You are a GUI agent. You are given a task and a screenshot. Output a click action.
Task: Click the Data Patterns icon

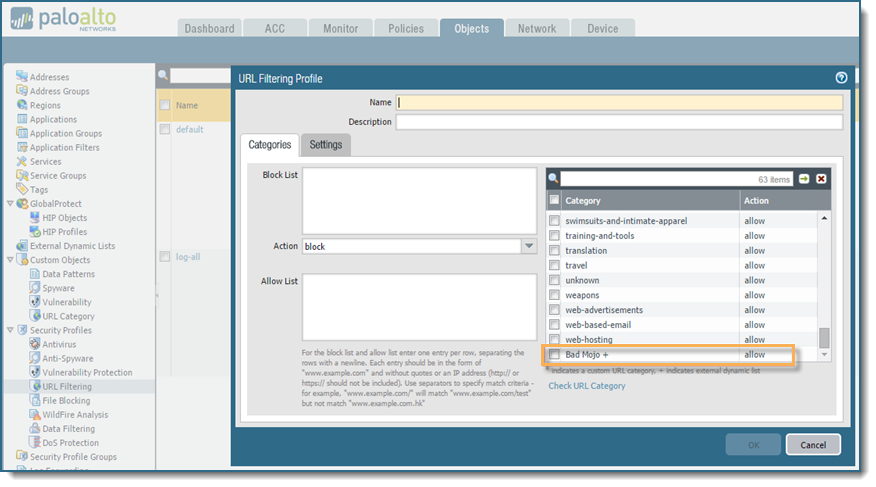(x=35, y=274)
